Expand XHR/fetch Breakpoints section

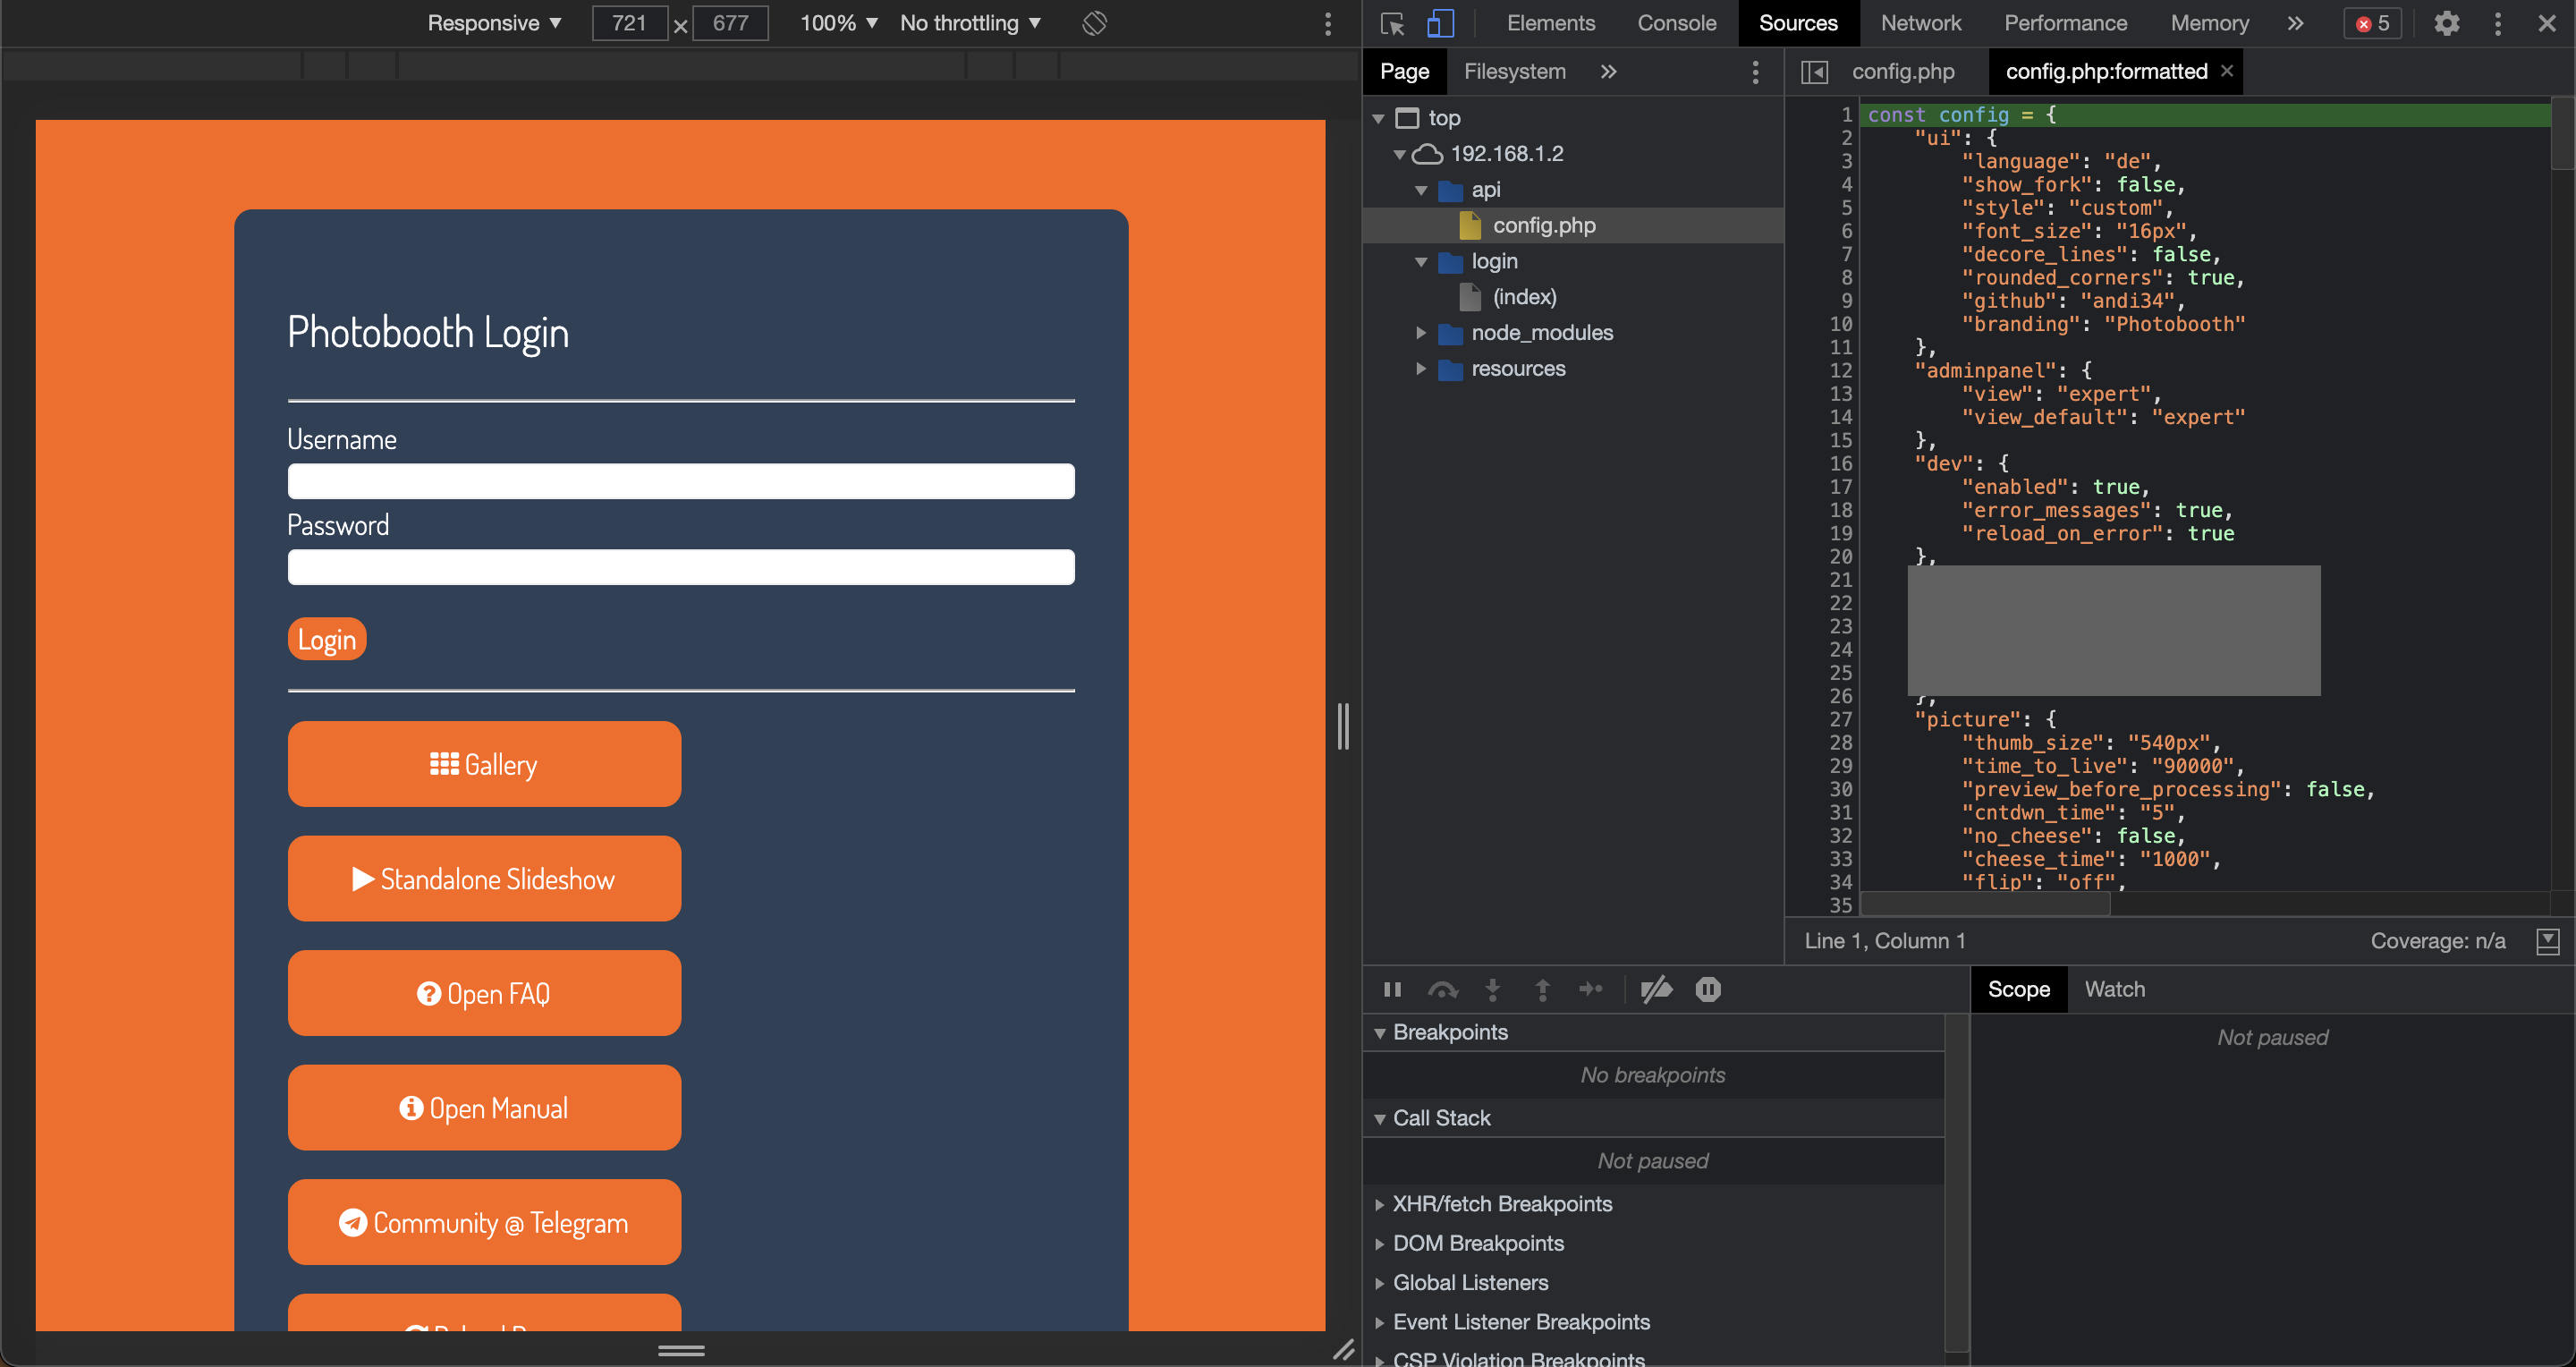coord(1501,1204)
